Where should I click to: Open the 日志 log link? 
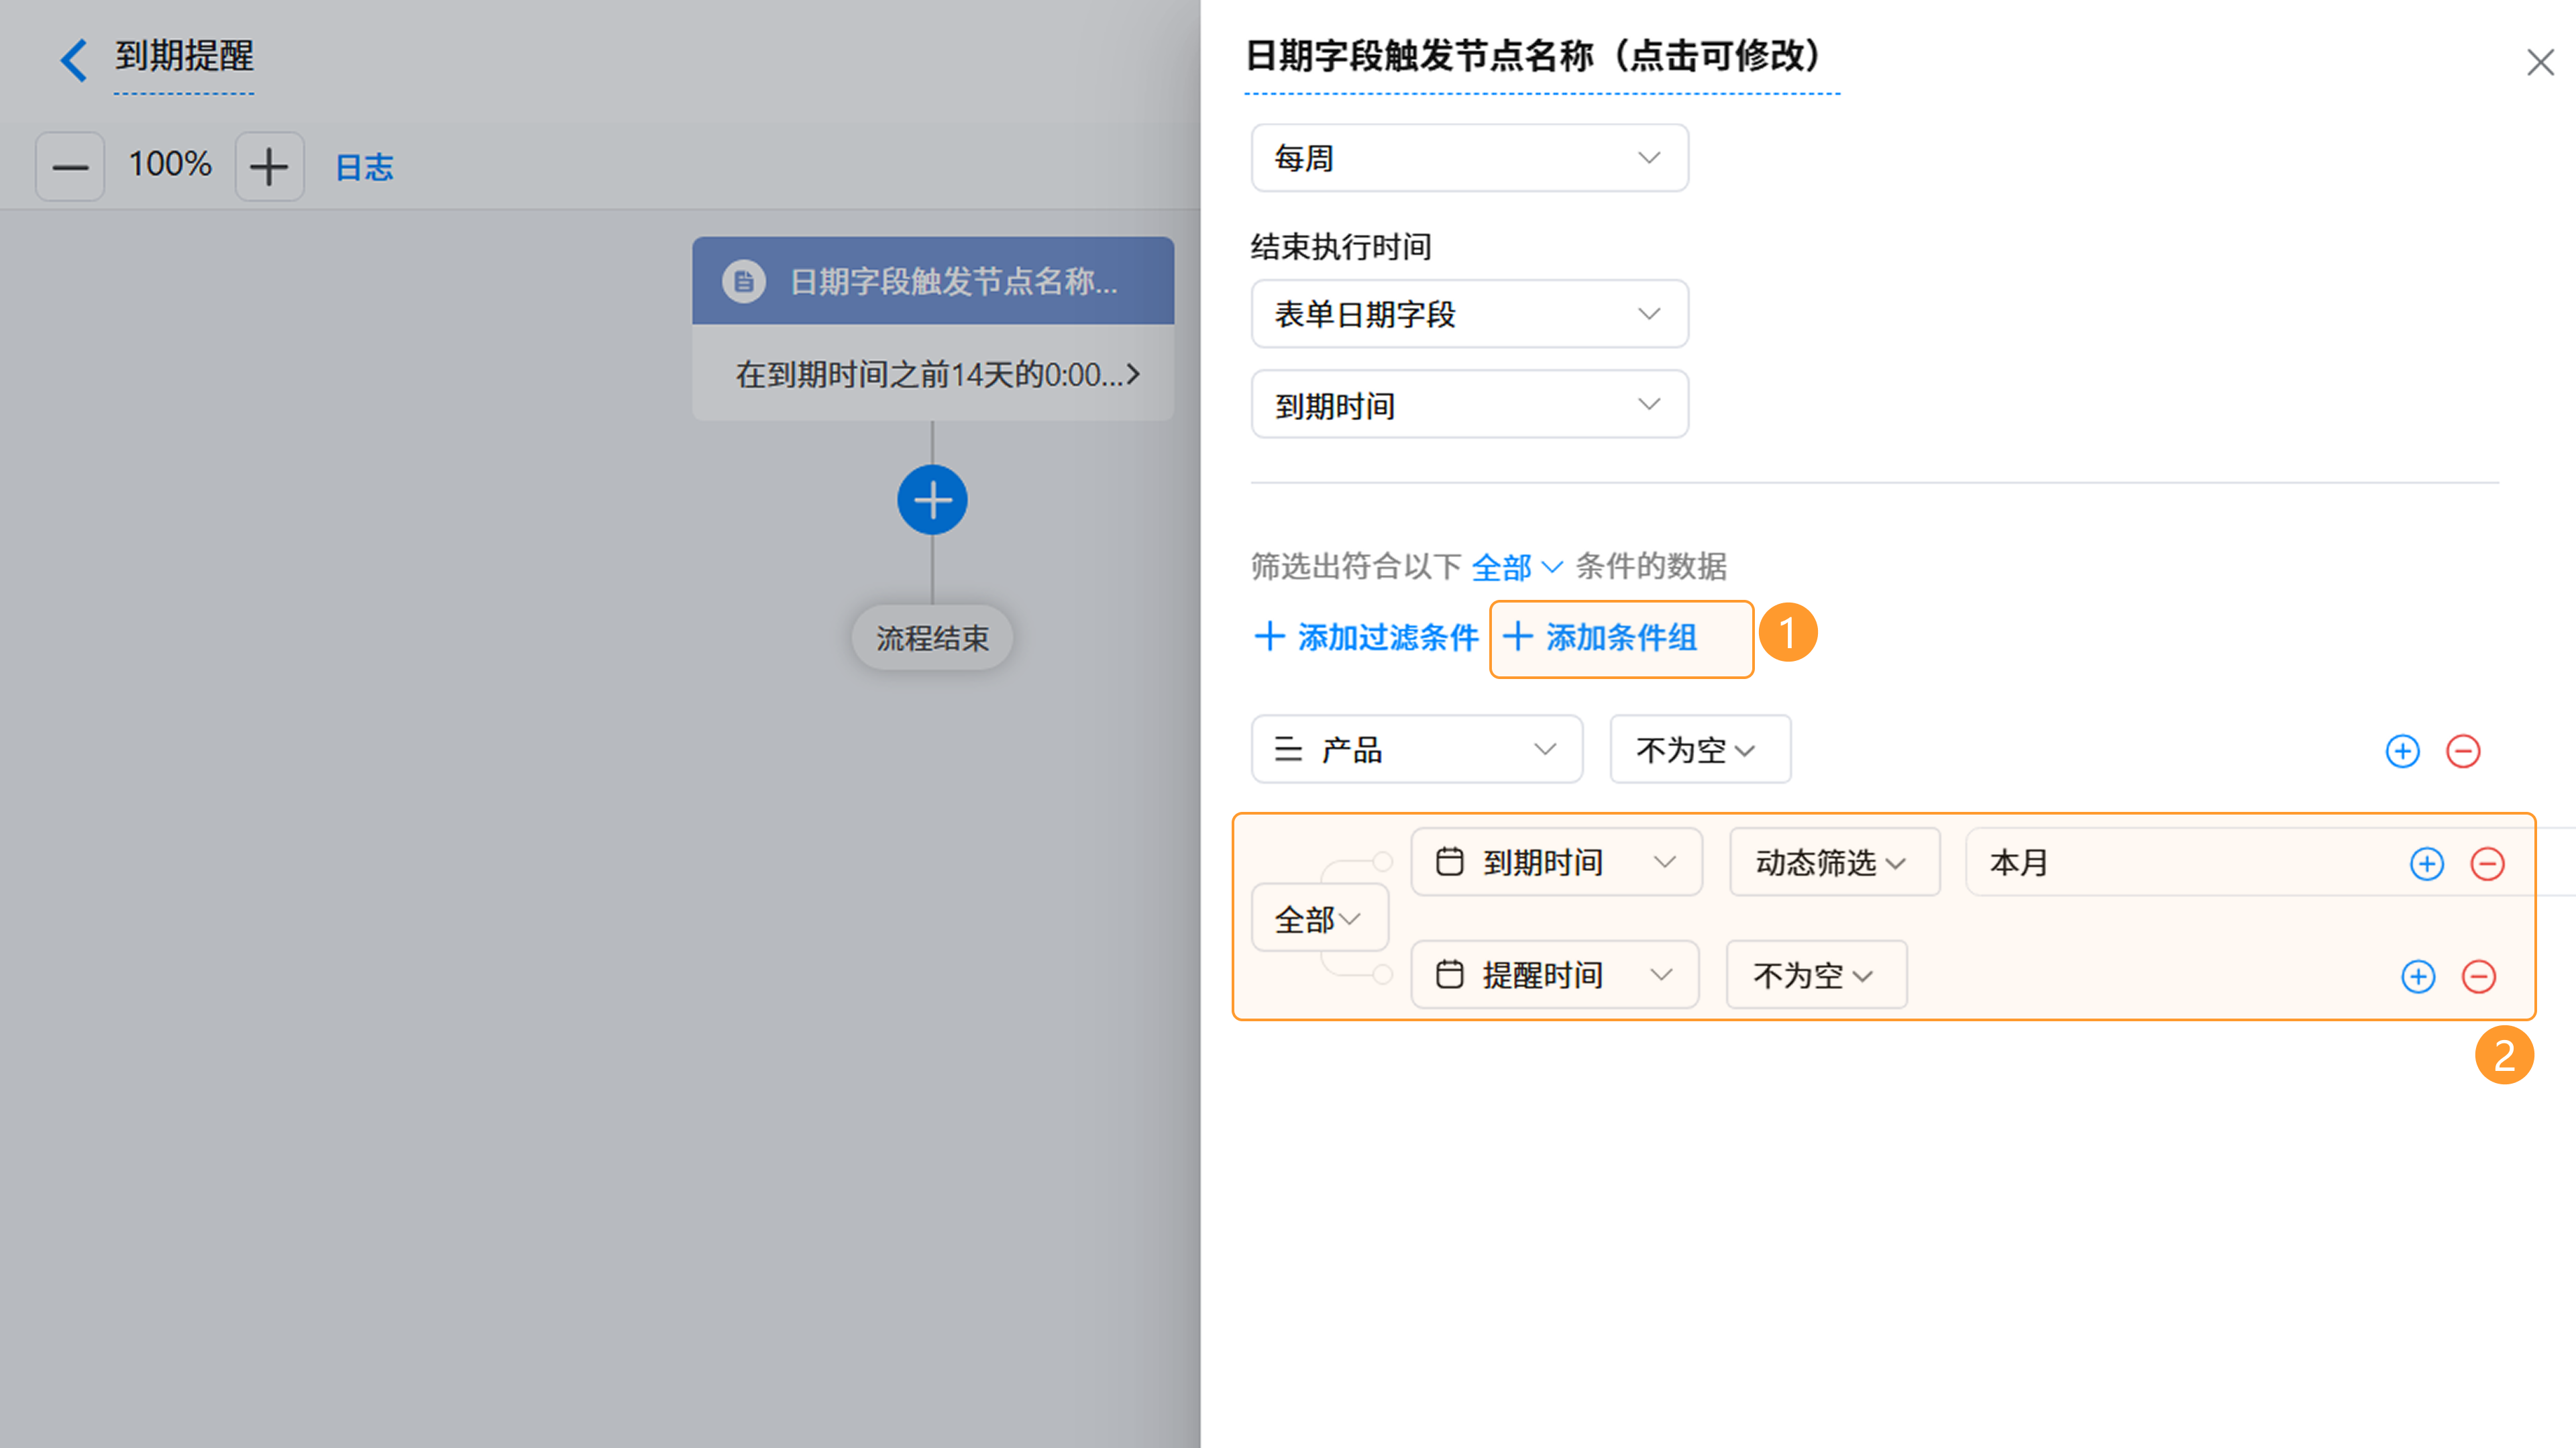click(364, 167)
